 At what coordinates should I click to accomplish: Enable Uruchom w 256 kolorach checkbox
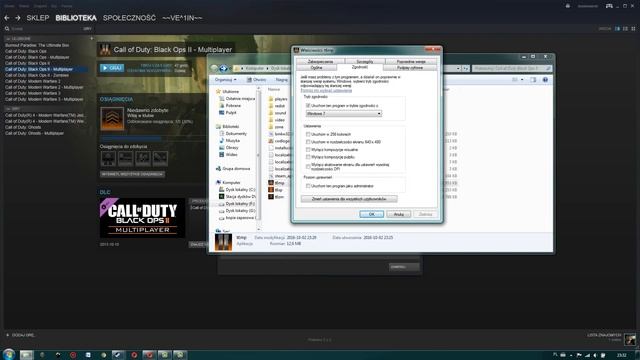pos(308,134)
